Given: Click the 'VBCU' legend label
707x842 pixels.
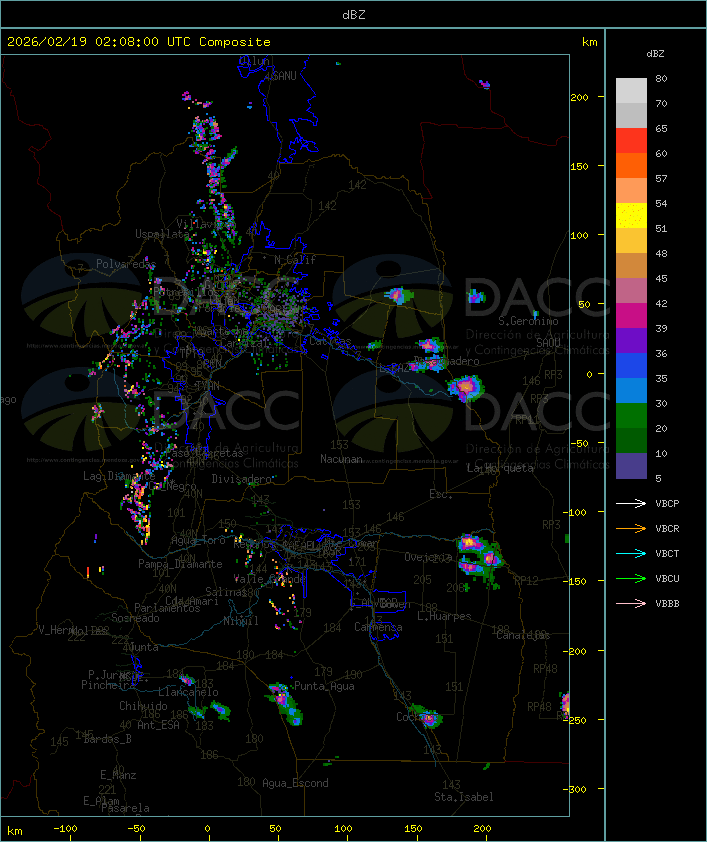Looking at the screenshot, I should coord(667,578).
